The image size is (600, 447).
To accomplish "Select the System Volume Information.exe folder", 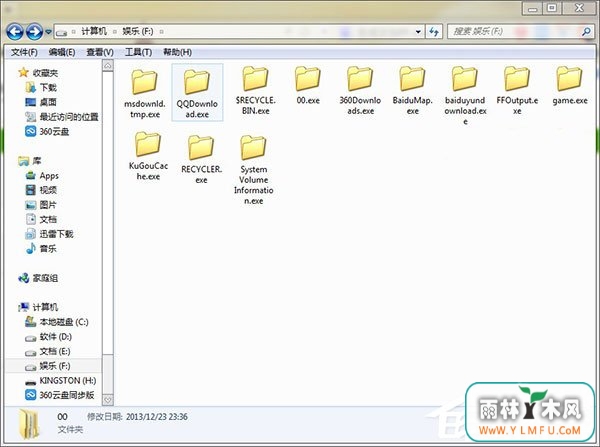I will coord(253,148).
